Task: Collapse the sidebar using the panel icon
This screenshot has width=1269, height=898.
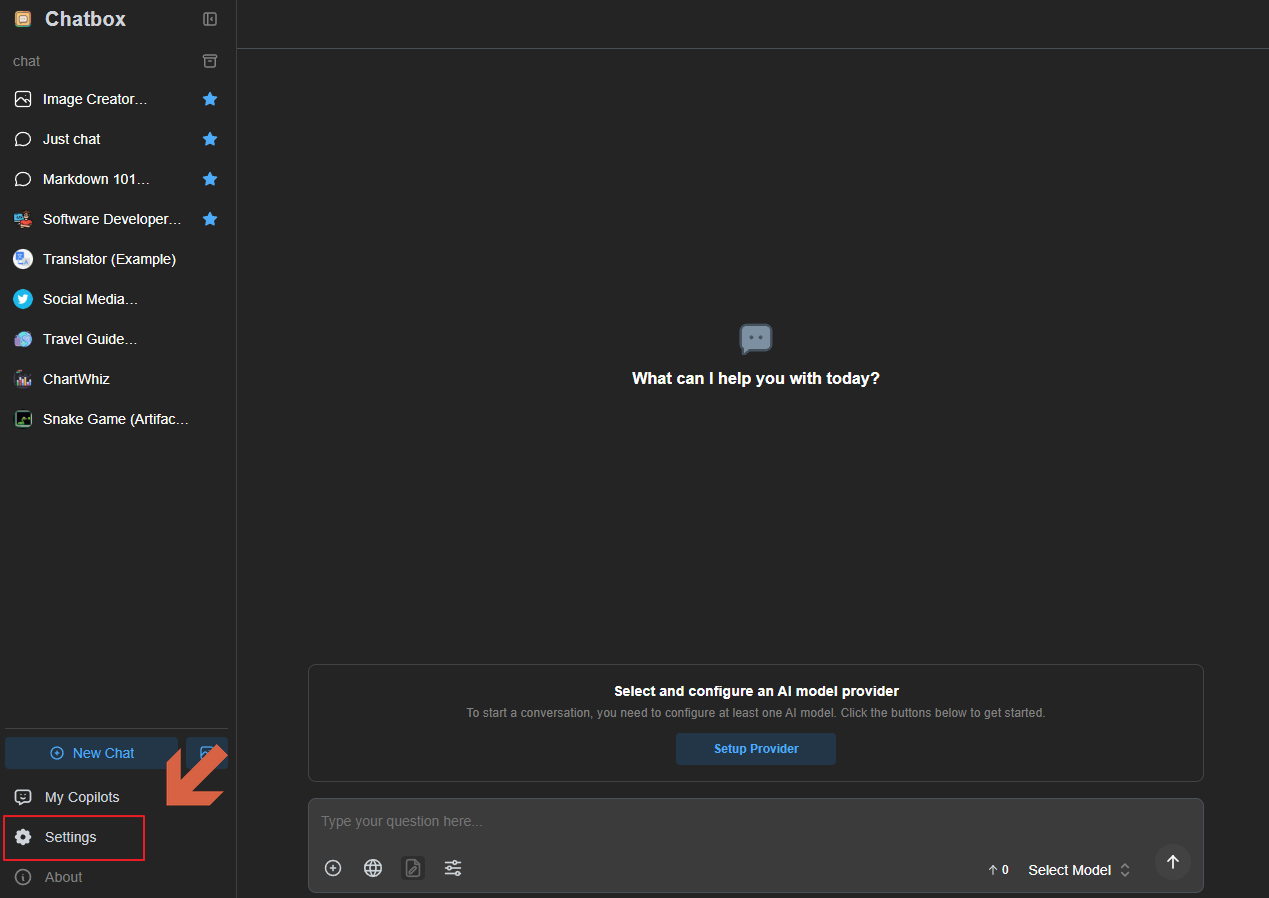Action: click(x=210, y=19)
